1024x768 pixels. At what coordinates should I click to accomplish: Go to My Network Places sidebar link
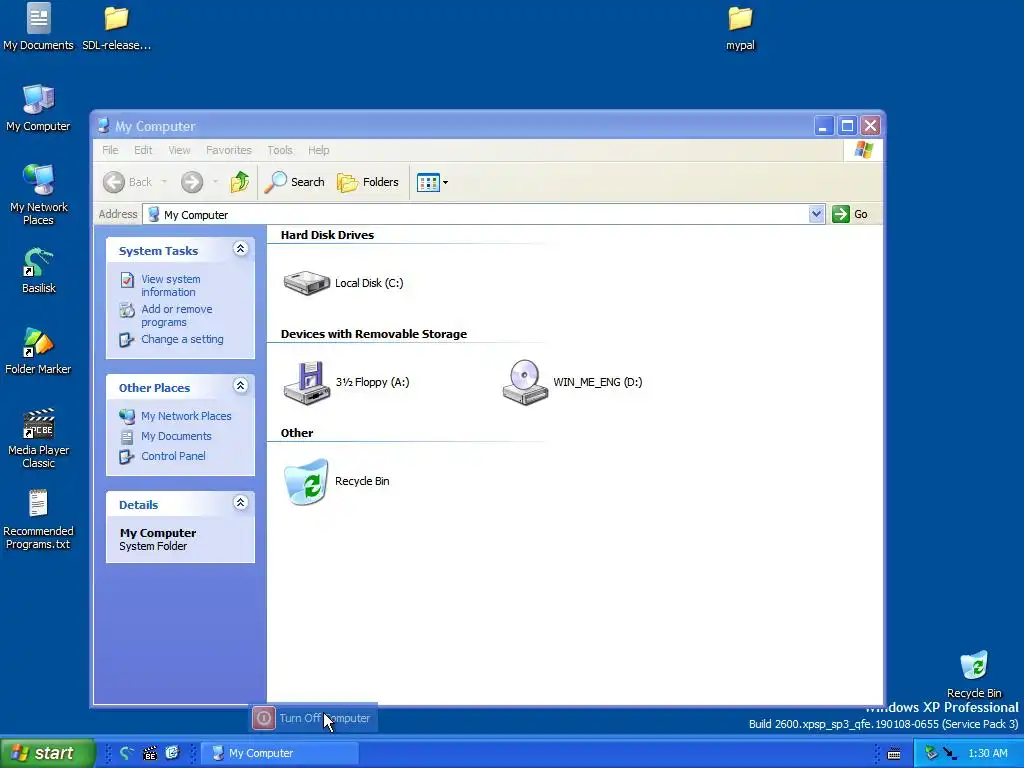tap(186, 416)
